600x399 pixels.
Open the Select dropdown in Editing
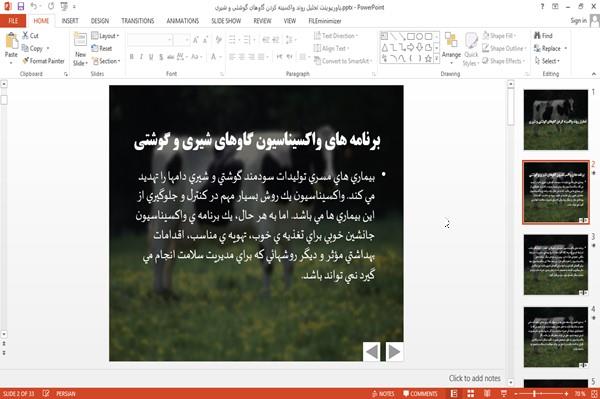pyautogui.click(x=547, y=61)
